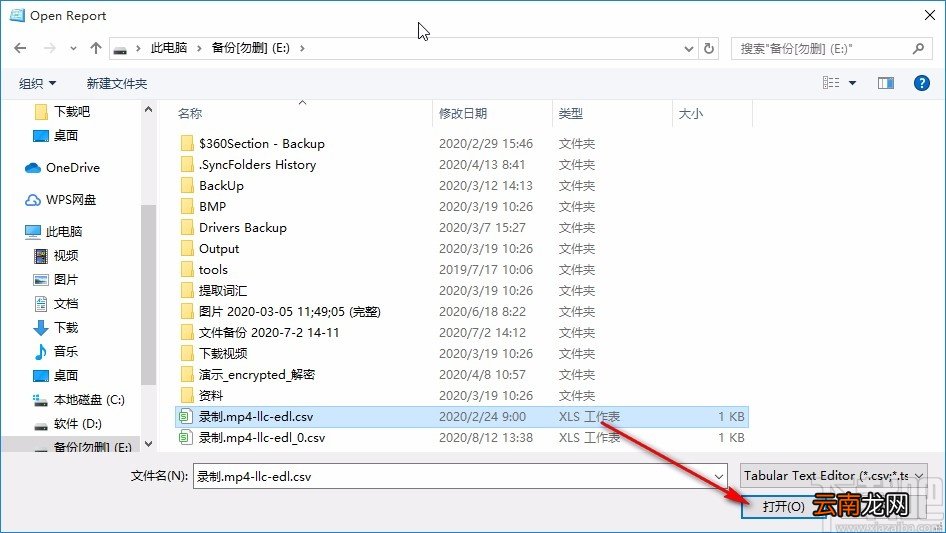Viewport: 946px width, 533px height.
Task: Select 本地磁盘 (C:) in the sidebar
Action: (x=78, y=400)
